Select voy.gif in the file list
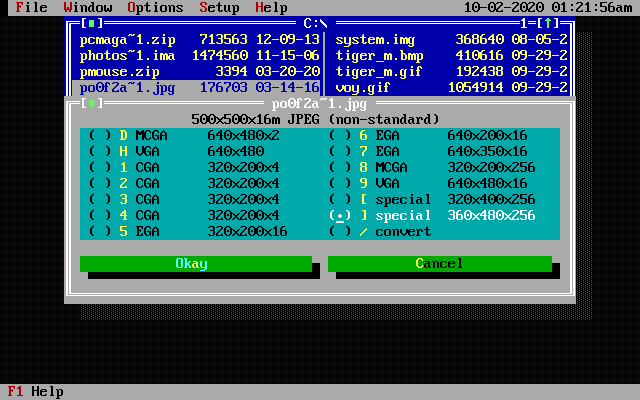640x400 pixels. [451, 87]
